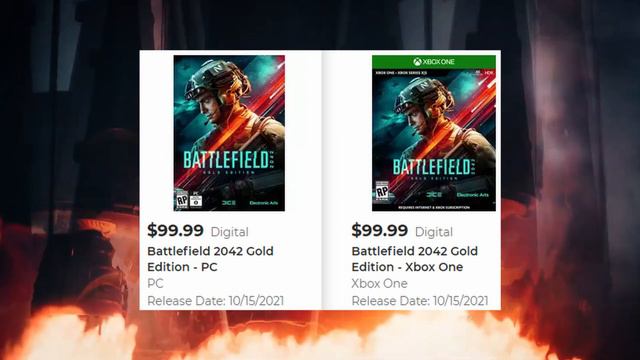Click the Electronic Arts logo on Xbox cover
Viewport: 640px width, 360px height.
click(x=473, y=195)
